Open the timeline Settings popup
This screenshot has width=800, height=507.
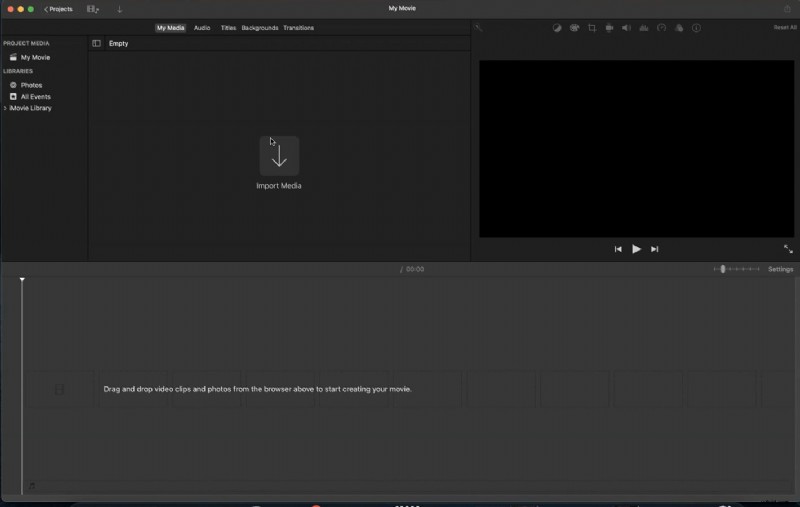(x=781, y=269)
